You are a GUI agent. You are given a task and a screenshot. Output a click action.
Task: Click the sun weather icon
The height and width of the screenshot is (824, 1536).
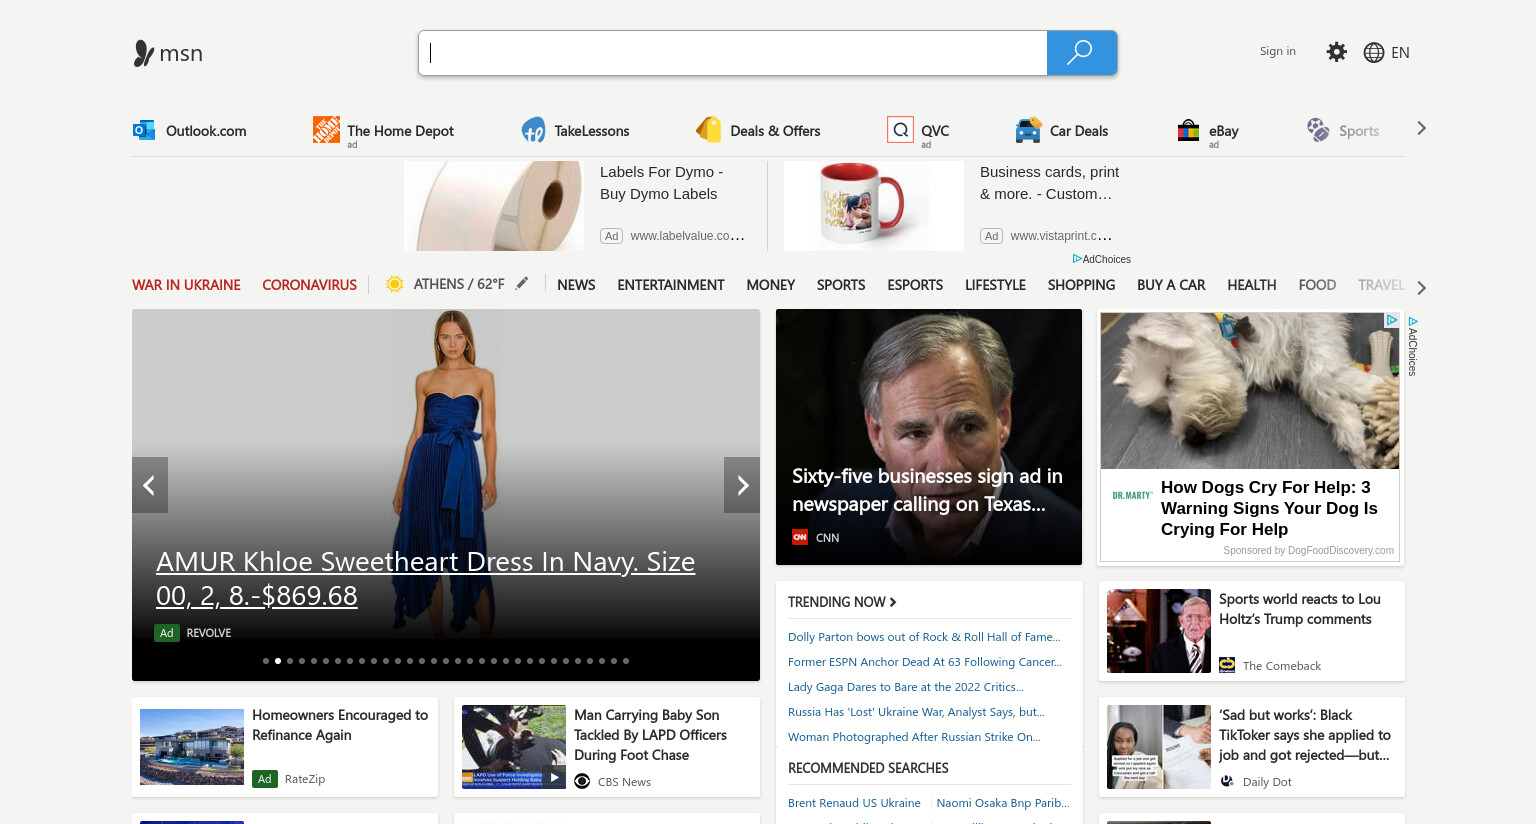click(395, 284)
